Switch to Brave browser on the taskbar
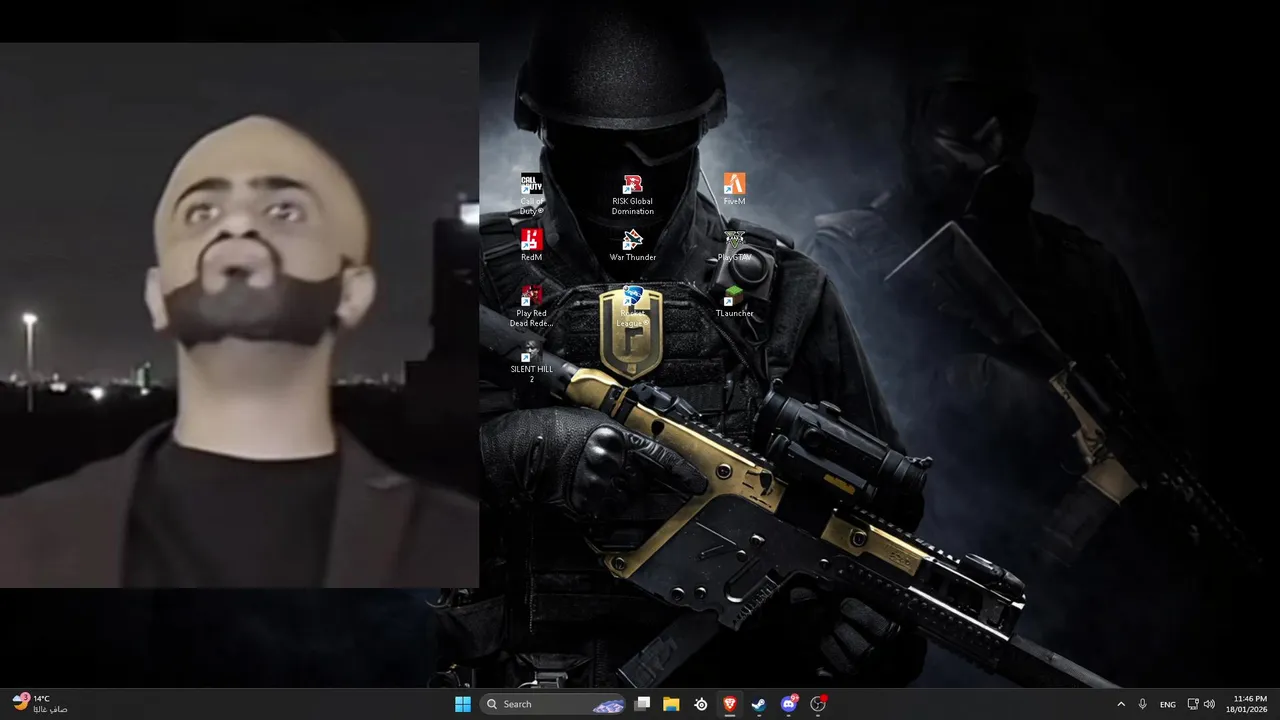Viewport: 1280px width, 720px height. (x=730, y=704)
